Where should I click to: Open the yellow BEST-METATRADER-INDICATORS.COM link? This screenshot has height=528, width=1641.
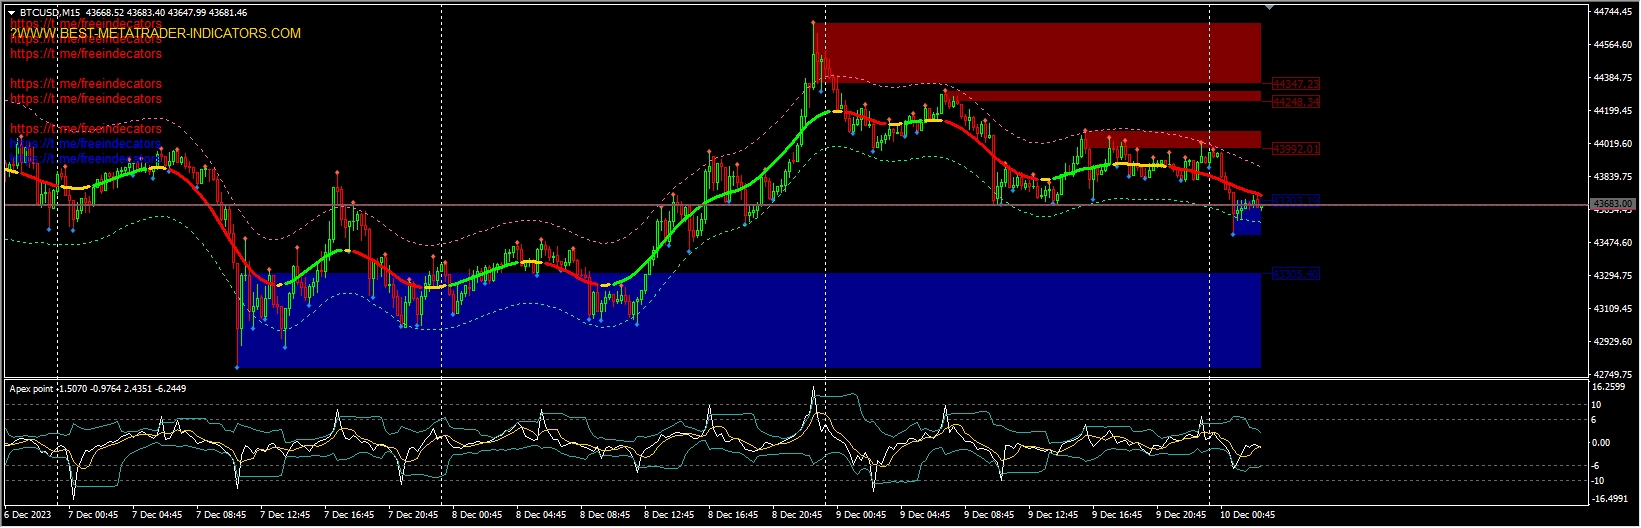click(155, 34)
